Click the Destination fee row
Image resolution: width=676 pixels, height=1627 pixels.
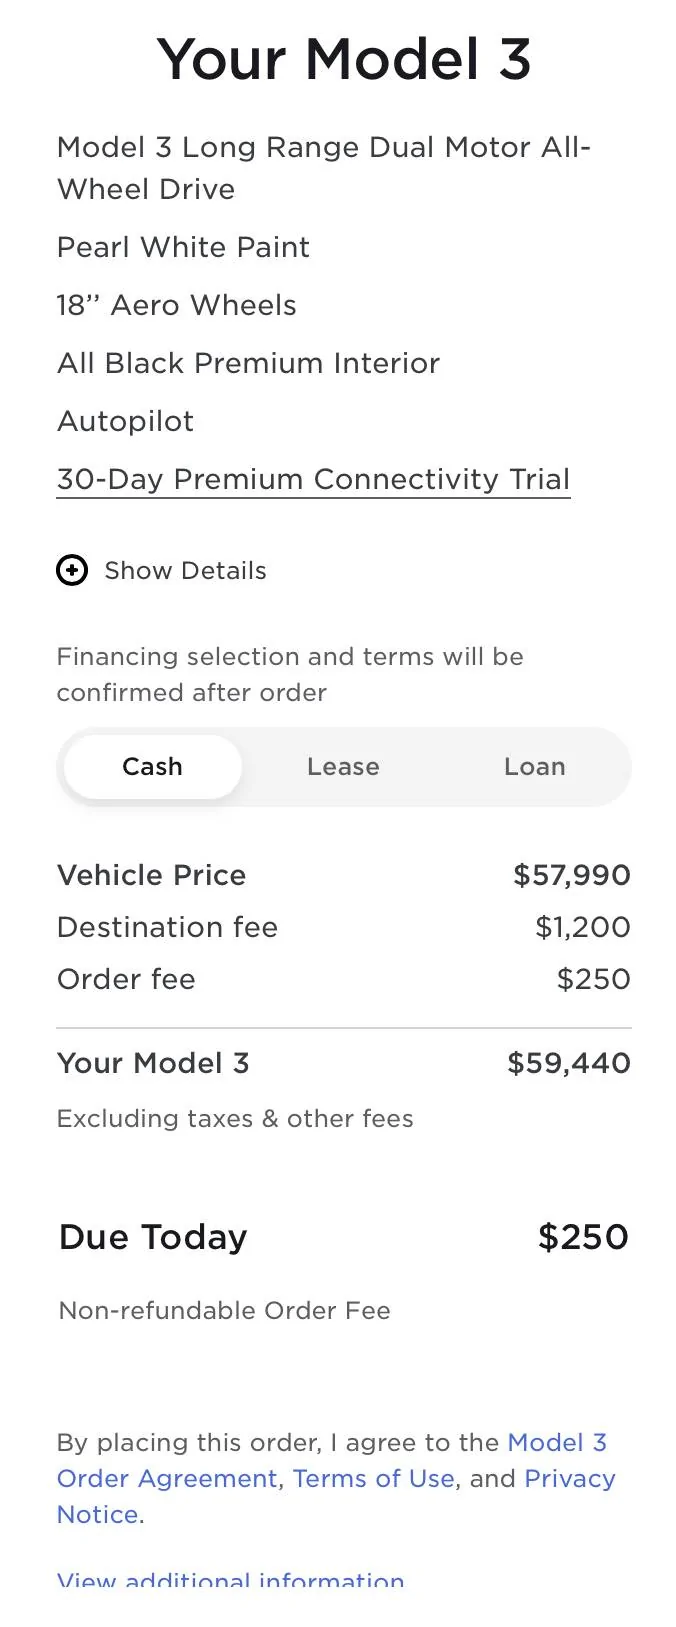pyautogui.click(x=167, y=928)
